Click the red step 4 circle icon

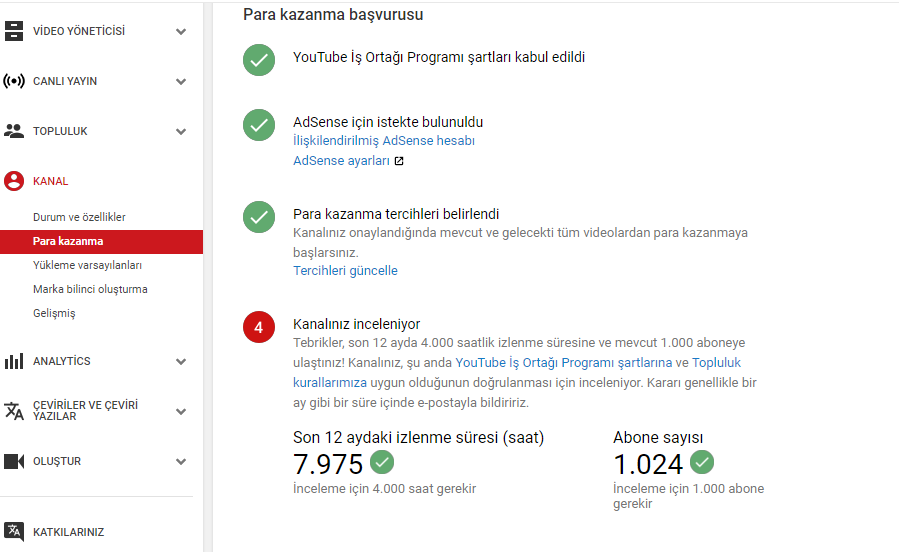259,327
